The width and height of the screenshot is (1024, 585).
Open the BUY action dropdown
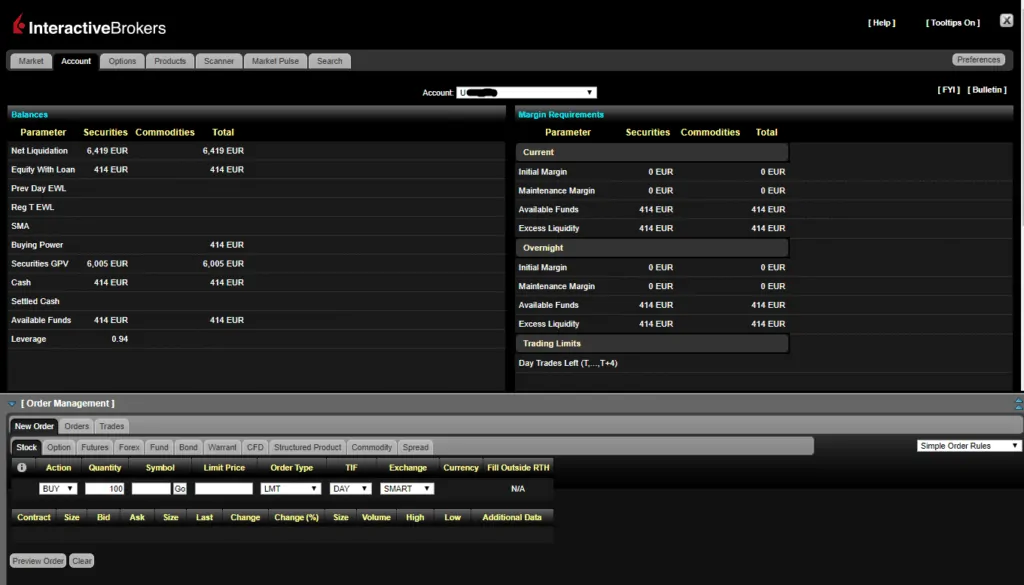click(58, 488)
